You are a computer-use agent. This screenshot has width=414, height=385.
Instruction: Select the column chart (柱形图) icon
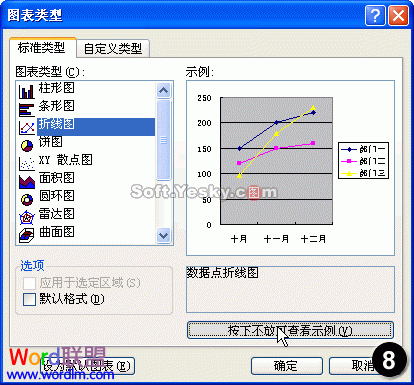(27, 91)
